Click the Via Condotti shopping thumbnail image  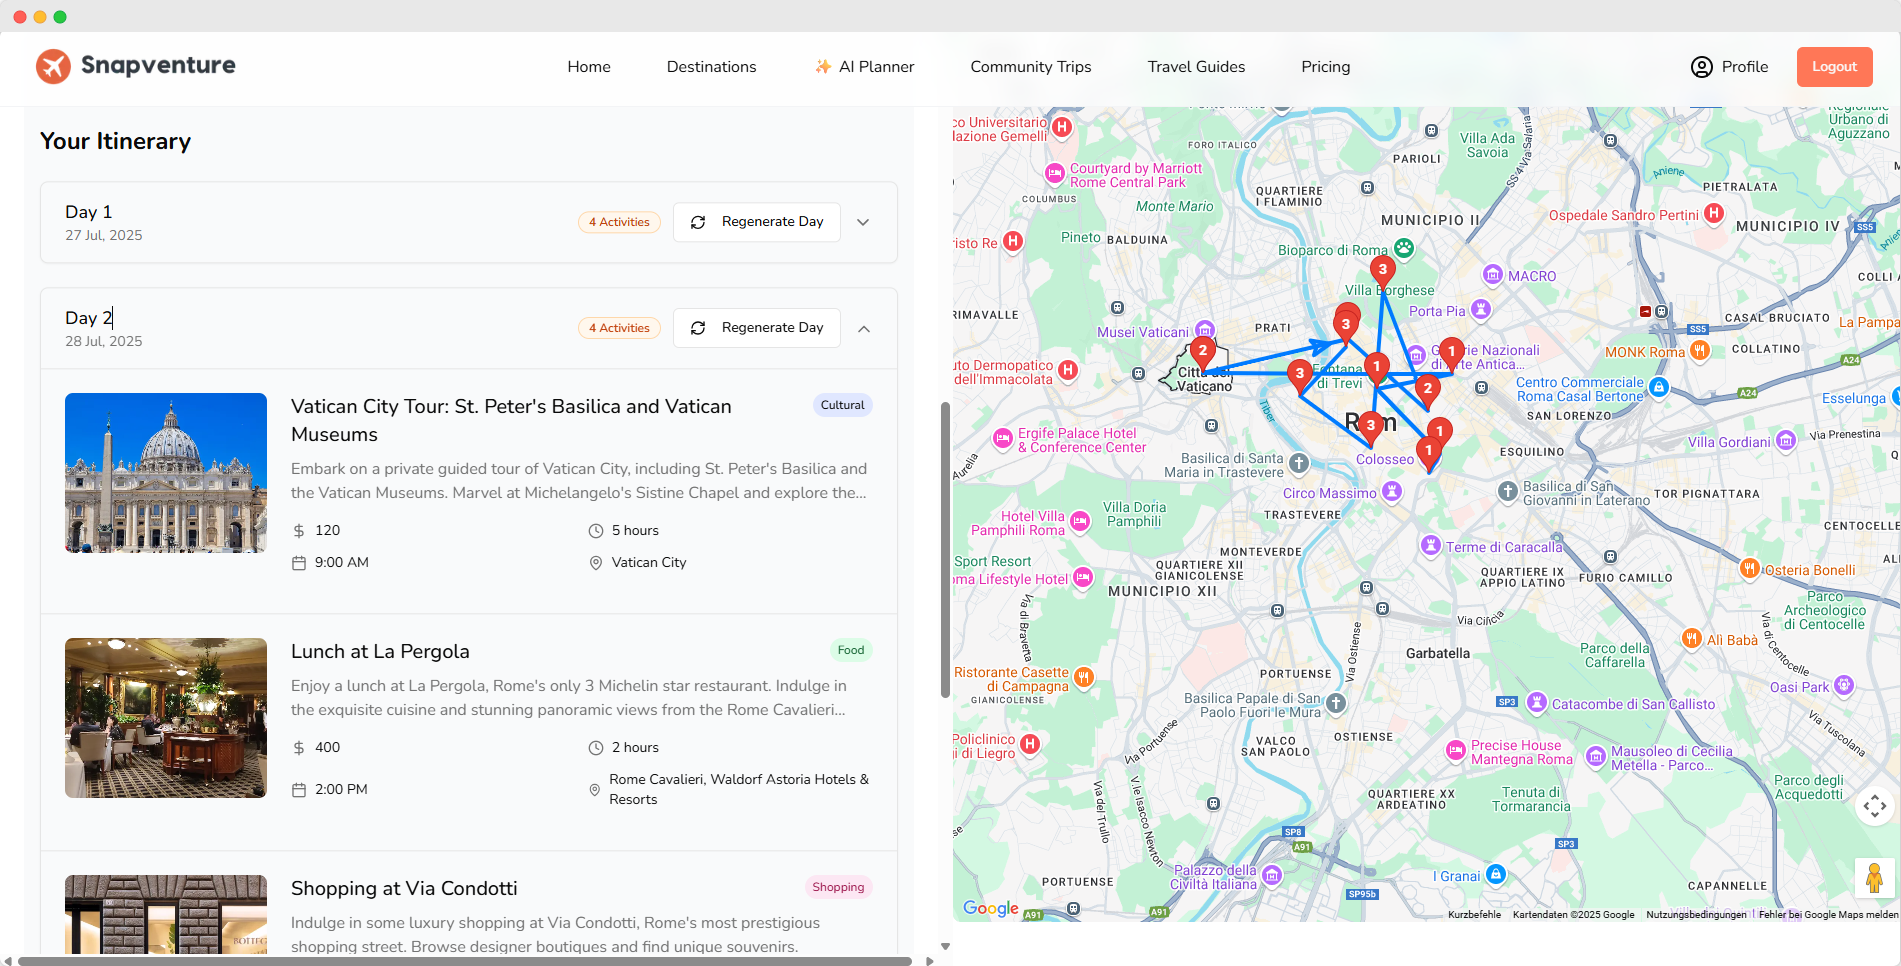coord(166,914)
